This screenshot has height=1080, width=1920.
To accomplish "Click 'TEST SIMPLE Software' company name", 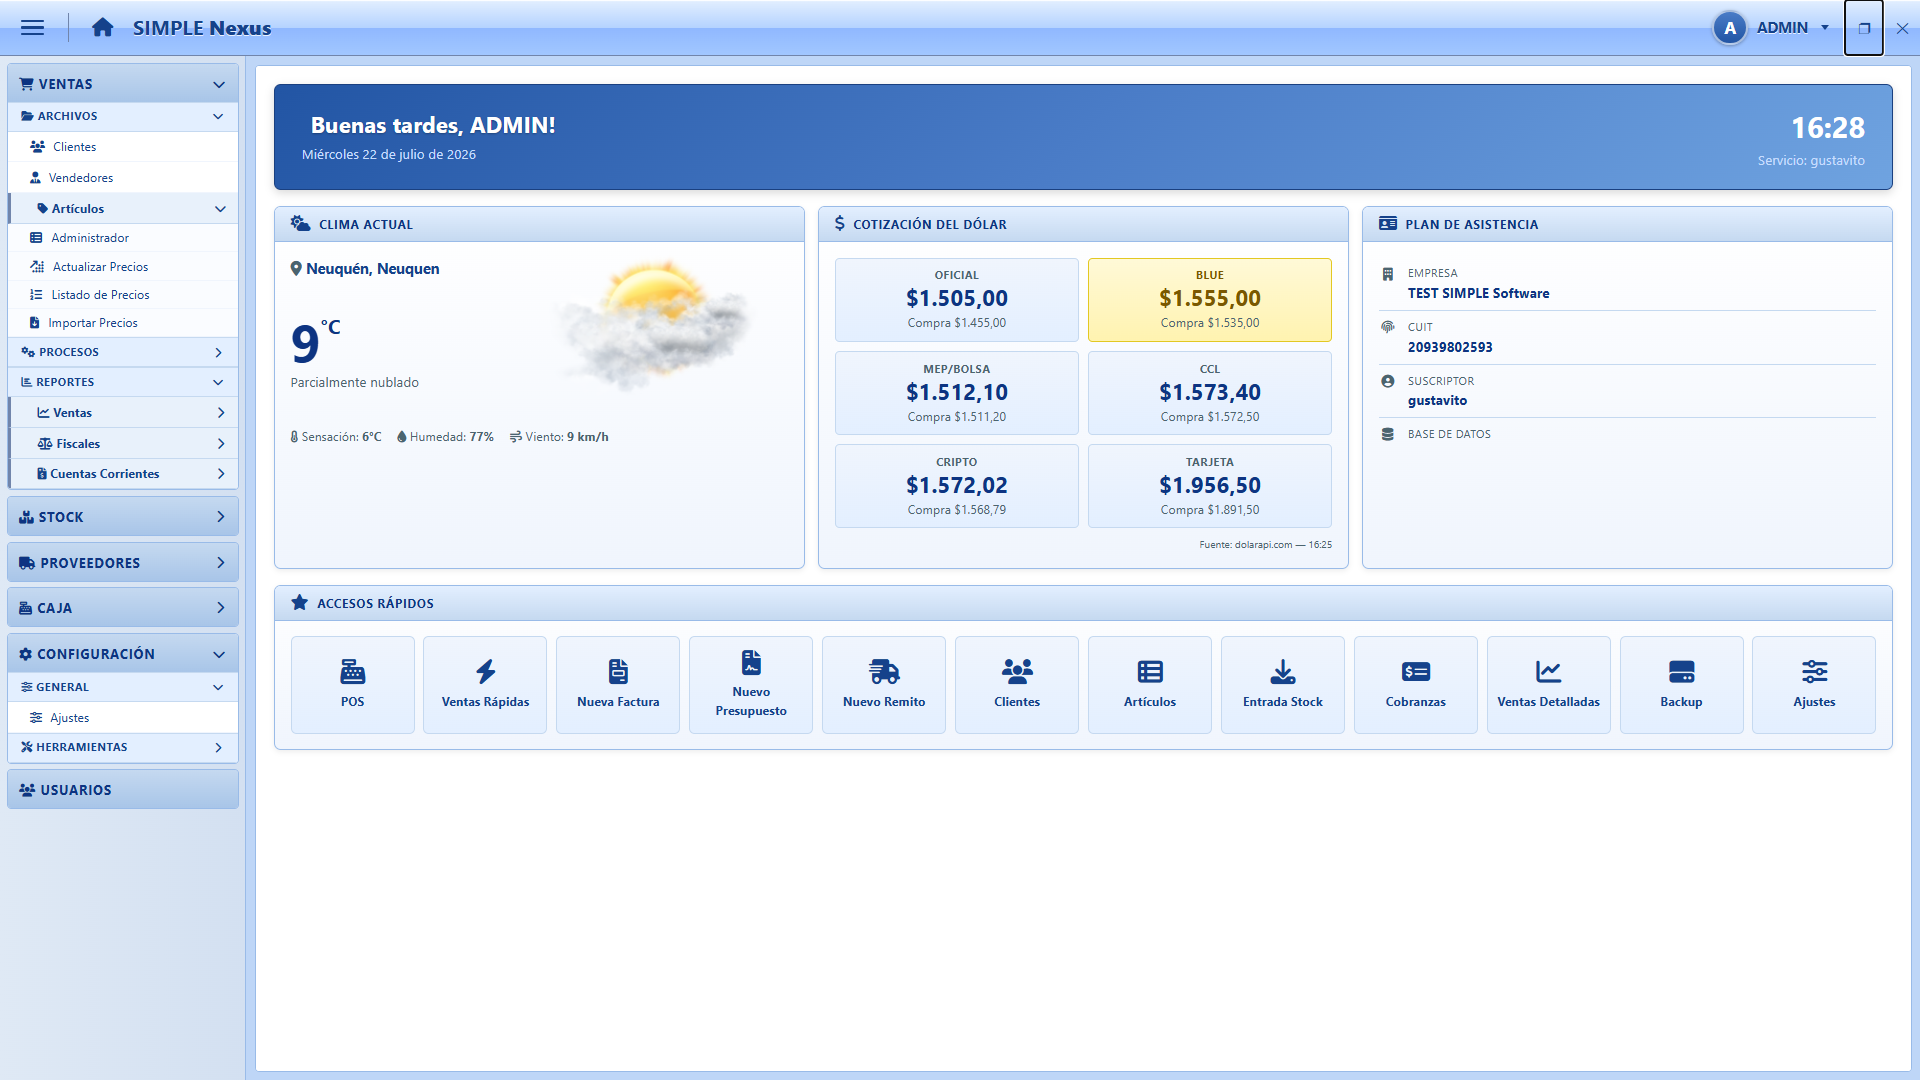I will point(1478,293).
